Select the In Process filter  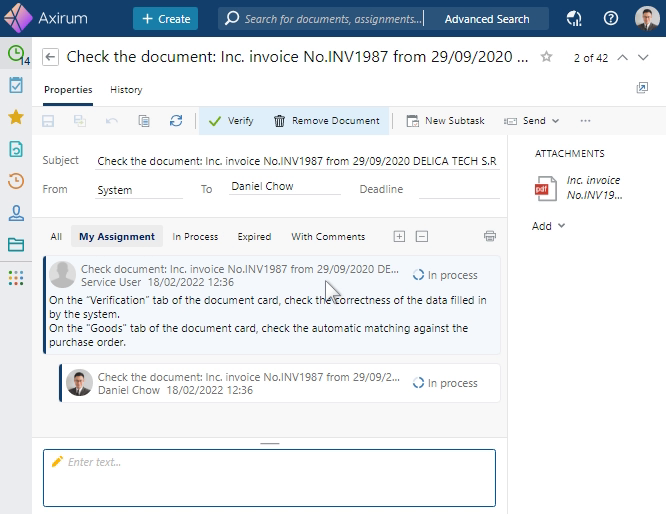[x=195, y=237]
